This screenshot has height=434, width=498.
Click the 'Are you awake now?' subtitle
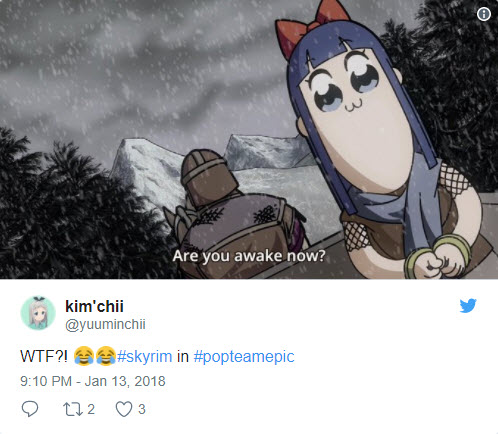(249, 256)
